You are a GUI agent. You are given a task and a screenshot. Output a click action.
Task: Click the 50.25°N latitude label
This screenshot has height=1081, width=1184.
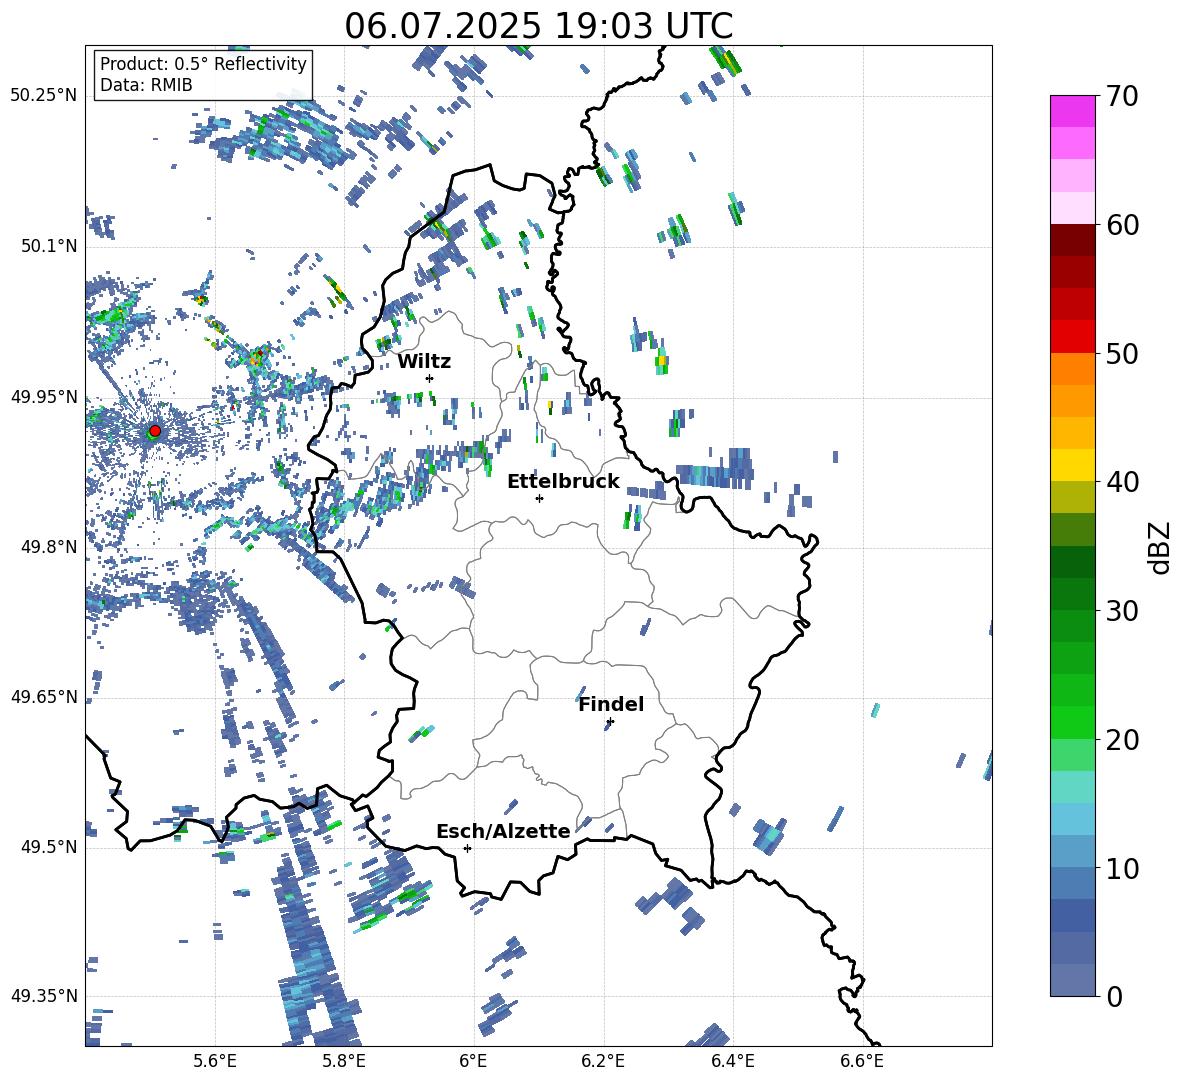coord(44,96)
